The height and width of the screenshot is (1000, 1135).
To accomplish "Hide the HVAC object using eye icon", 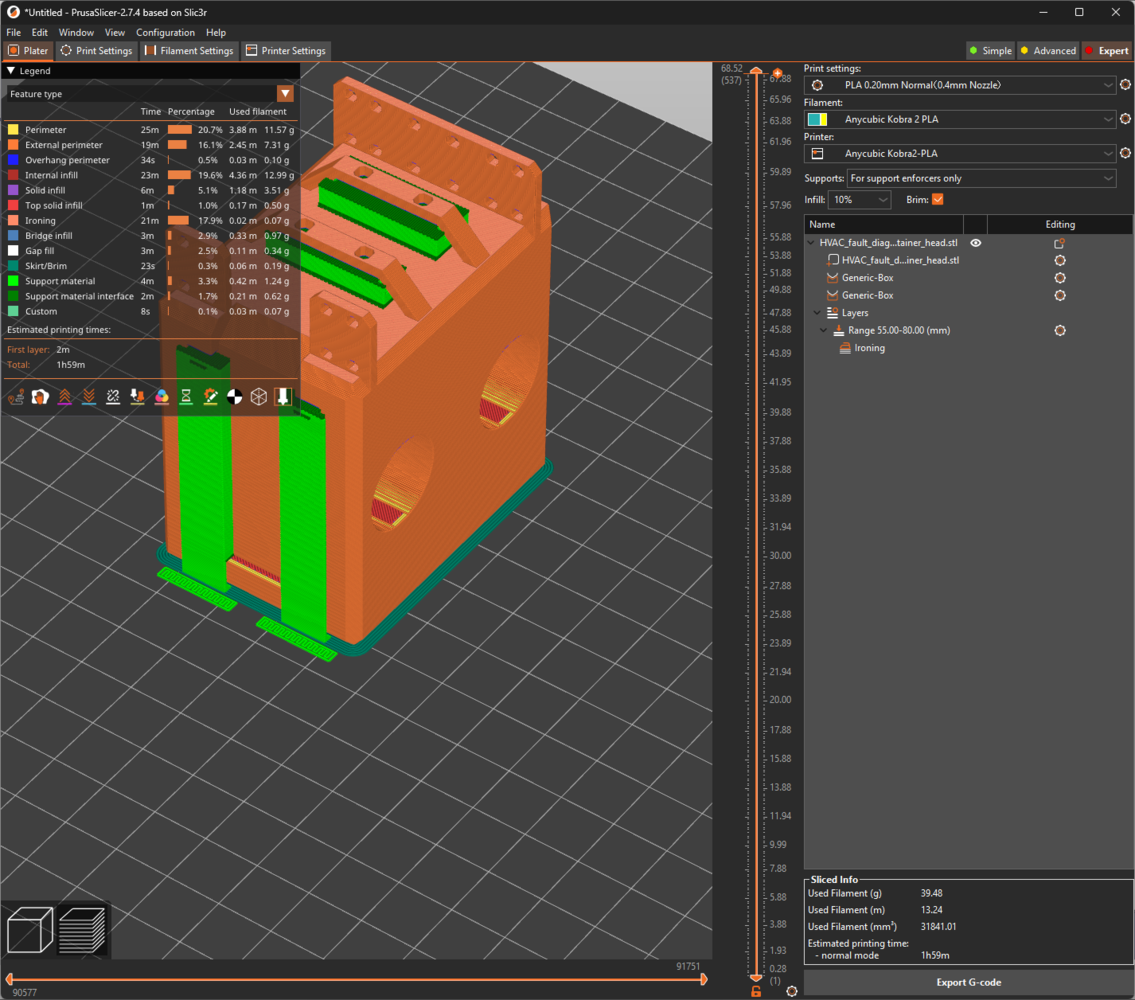I will pyautogui.click(x=976, y=243).
